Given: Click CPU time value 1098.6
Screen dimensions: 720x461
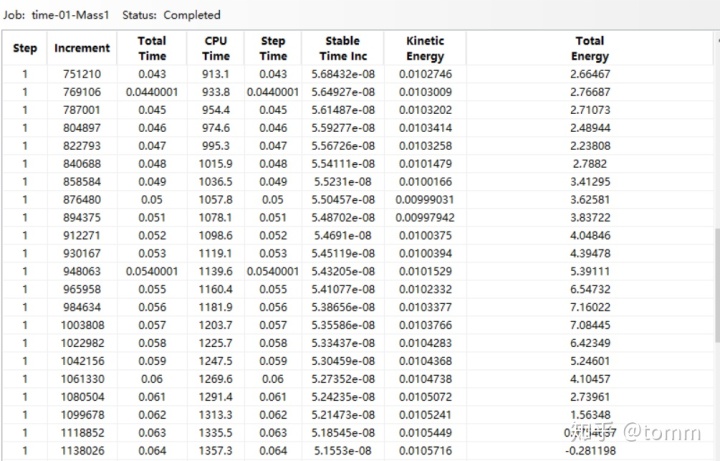Looking at the screenshot, I should point(216,235).
